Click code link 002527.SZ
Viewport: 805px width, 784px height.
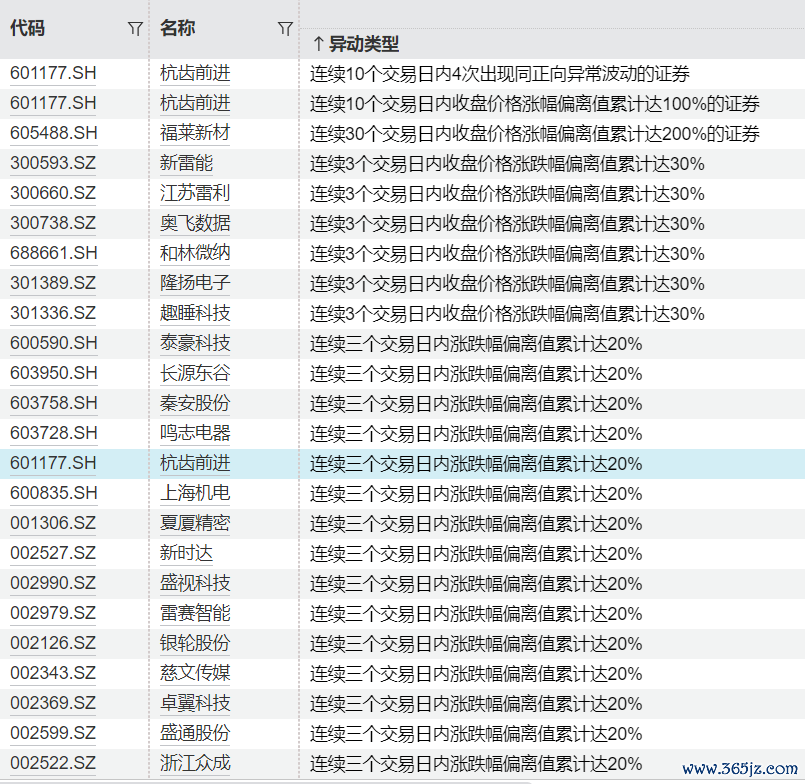click(x=53, y=553)
